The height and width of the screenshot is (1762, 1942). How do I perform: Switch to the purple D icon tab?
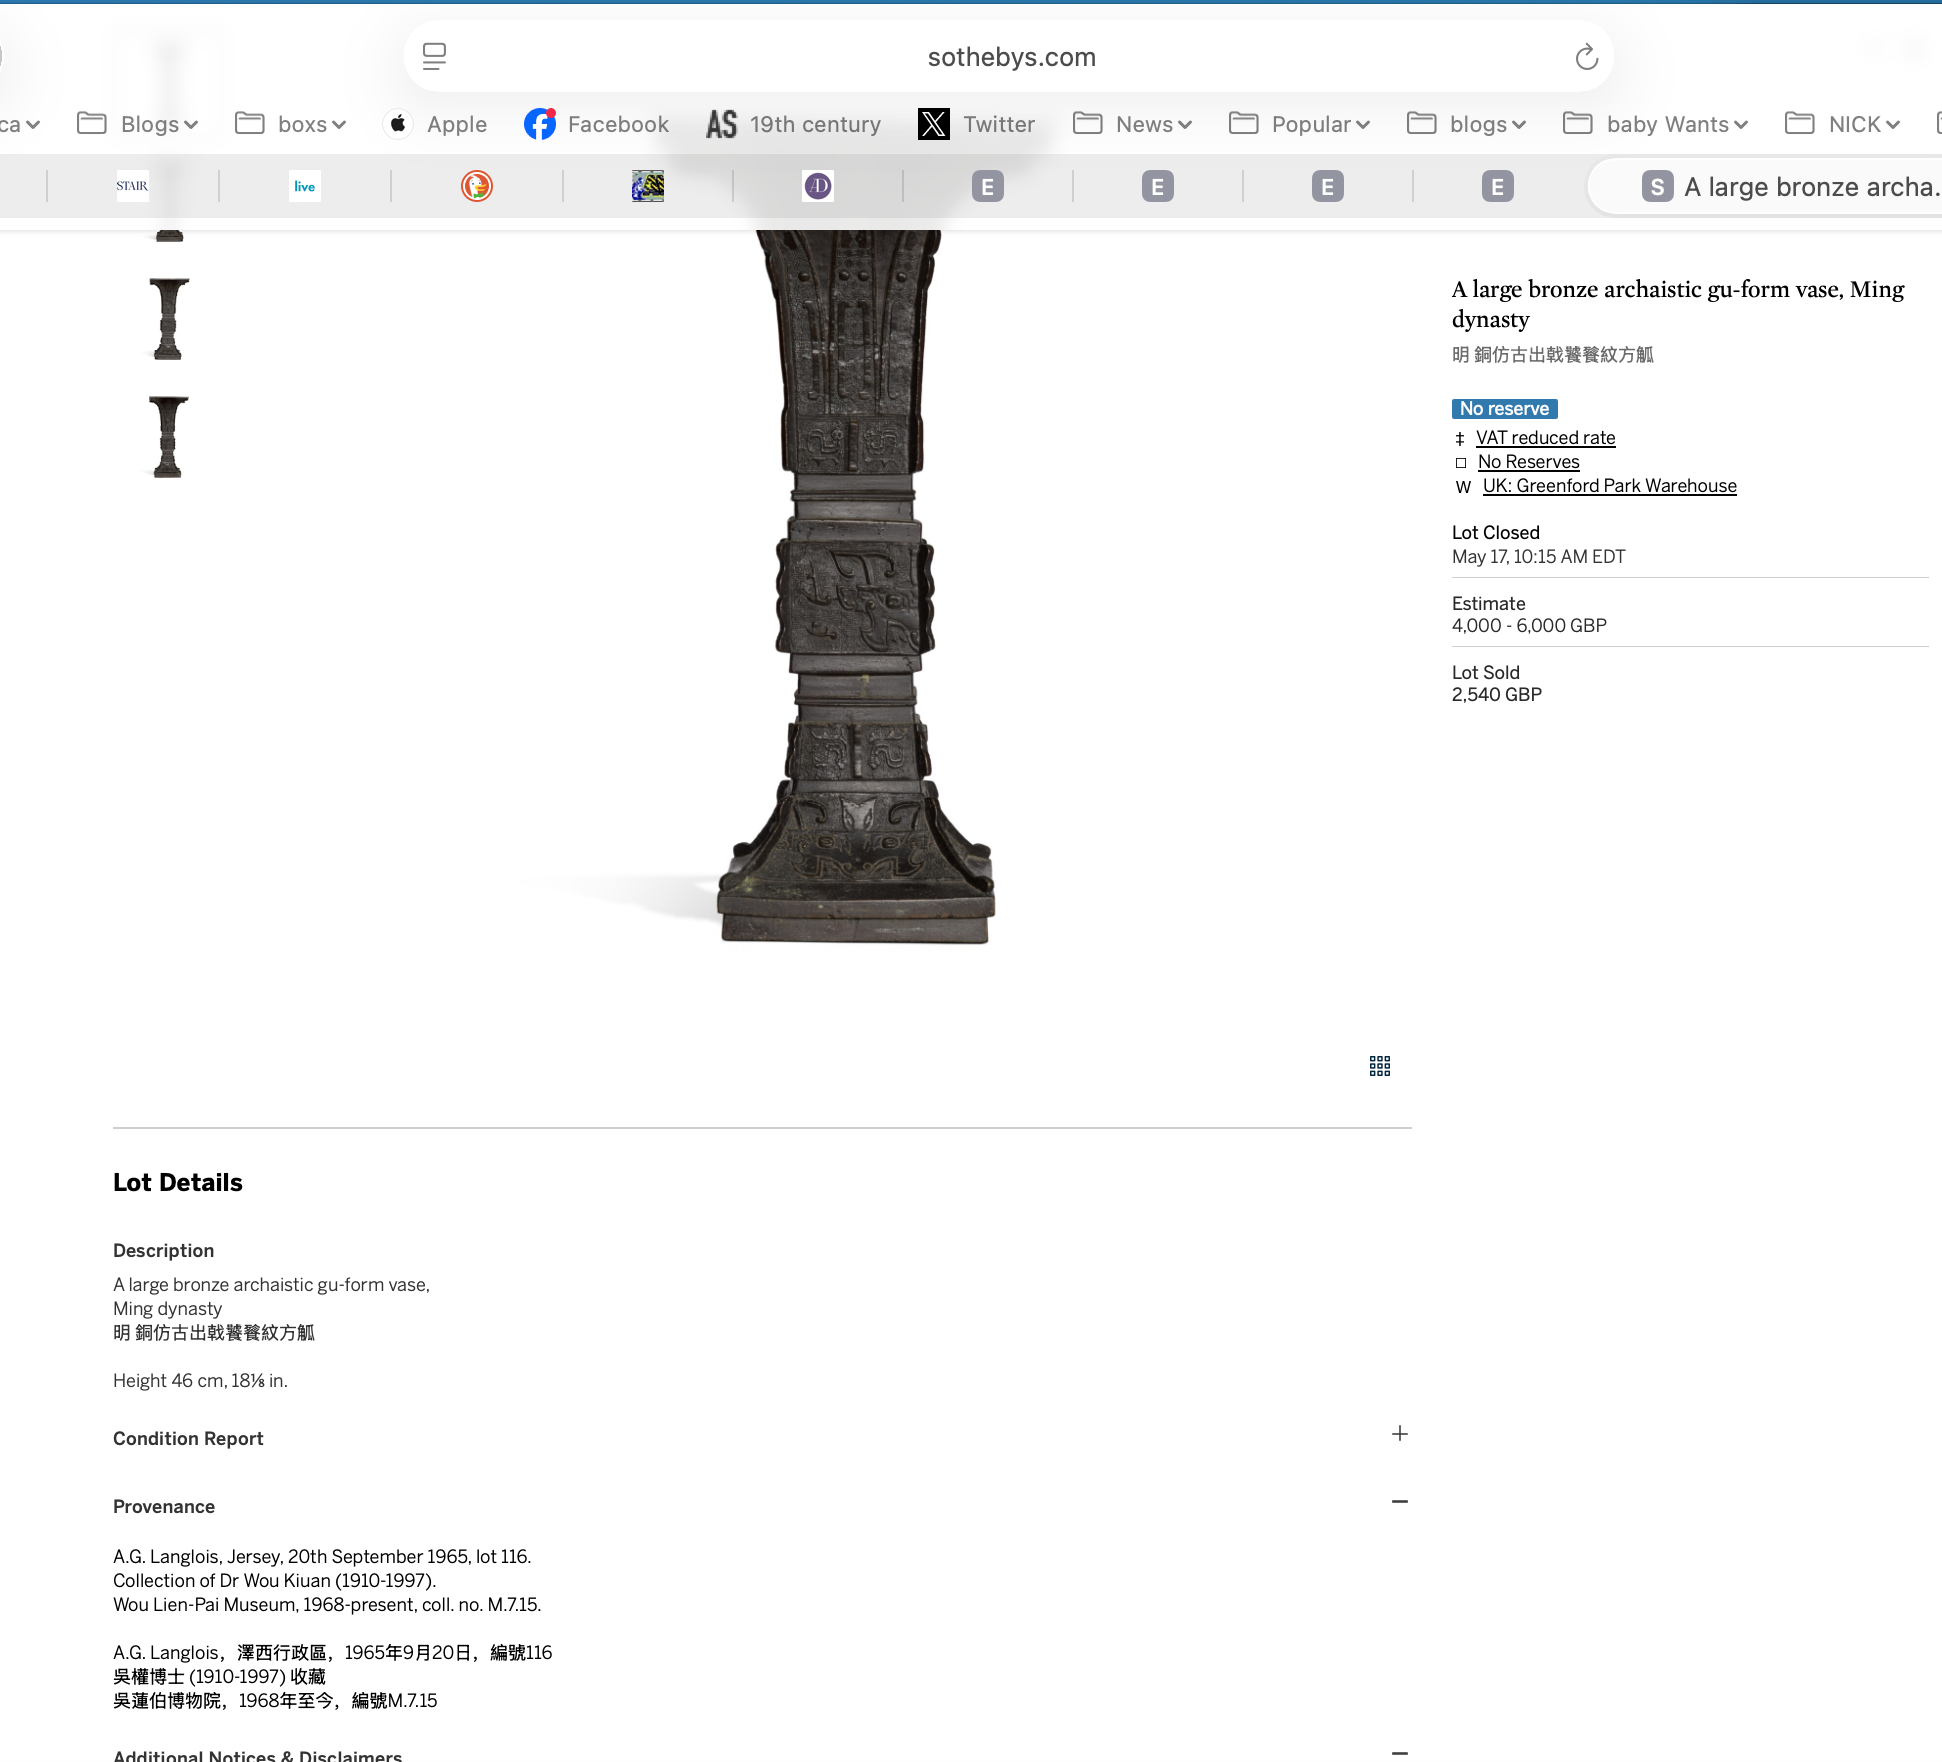click(818, 186)
